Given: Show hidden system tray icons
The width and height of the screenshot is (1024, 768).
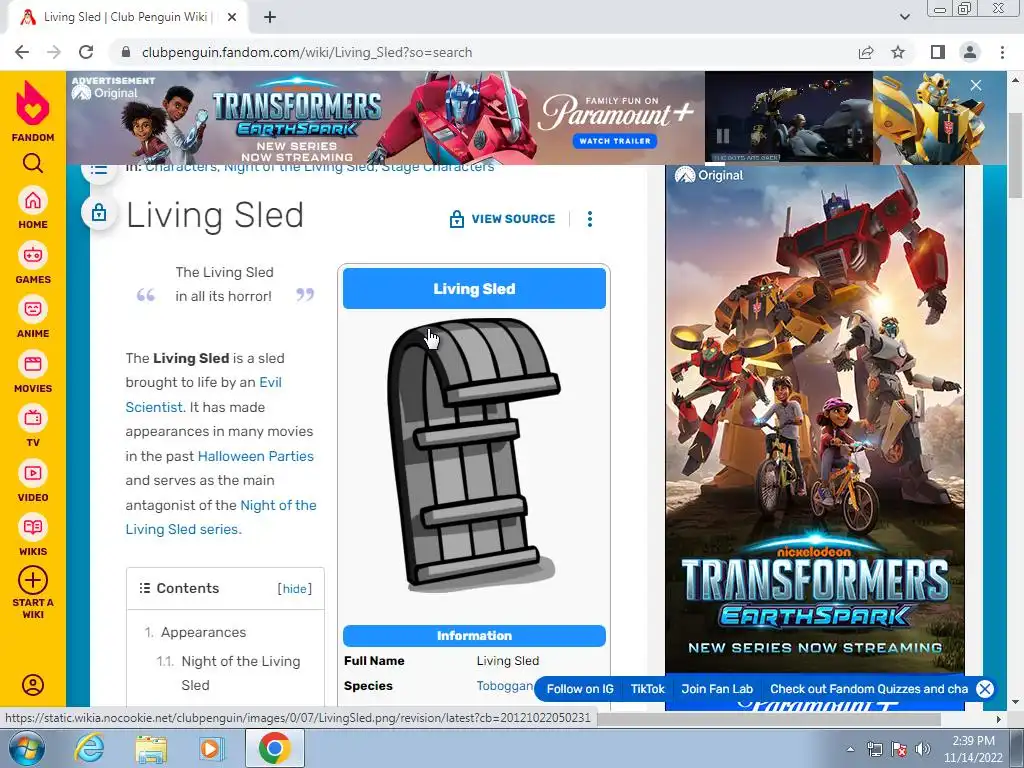Looking at the screenshot, I should [x=850, y=749].
